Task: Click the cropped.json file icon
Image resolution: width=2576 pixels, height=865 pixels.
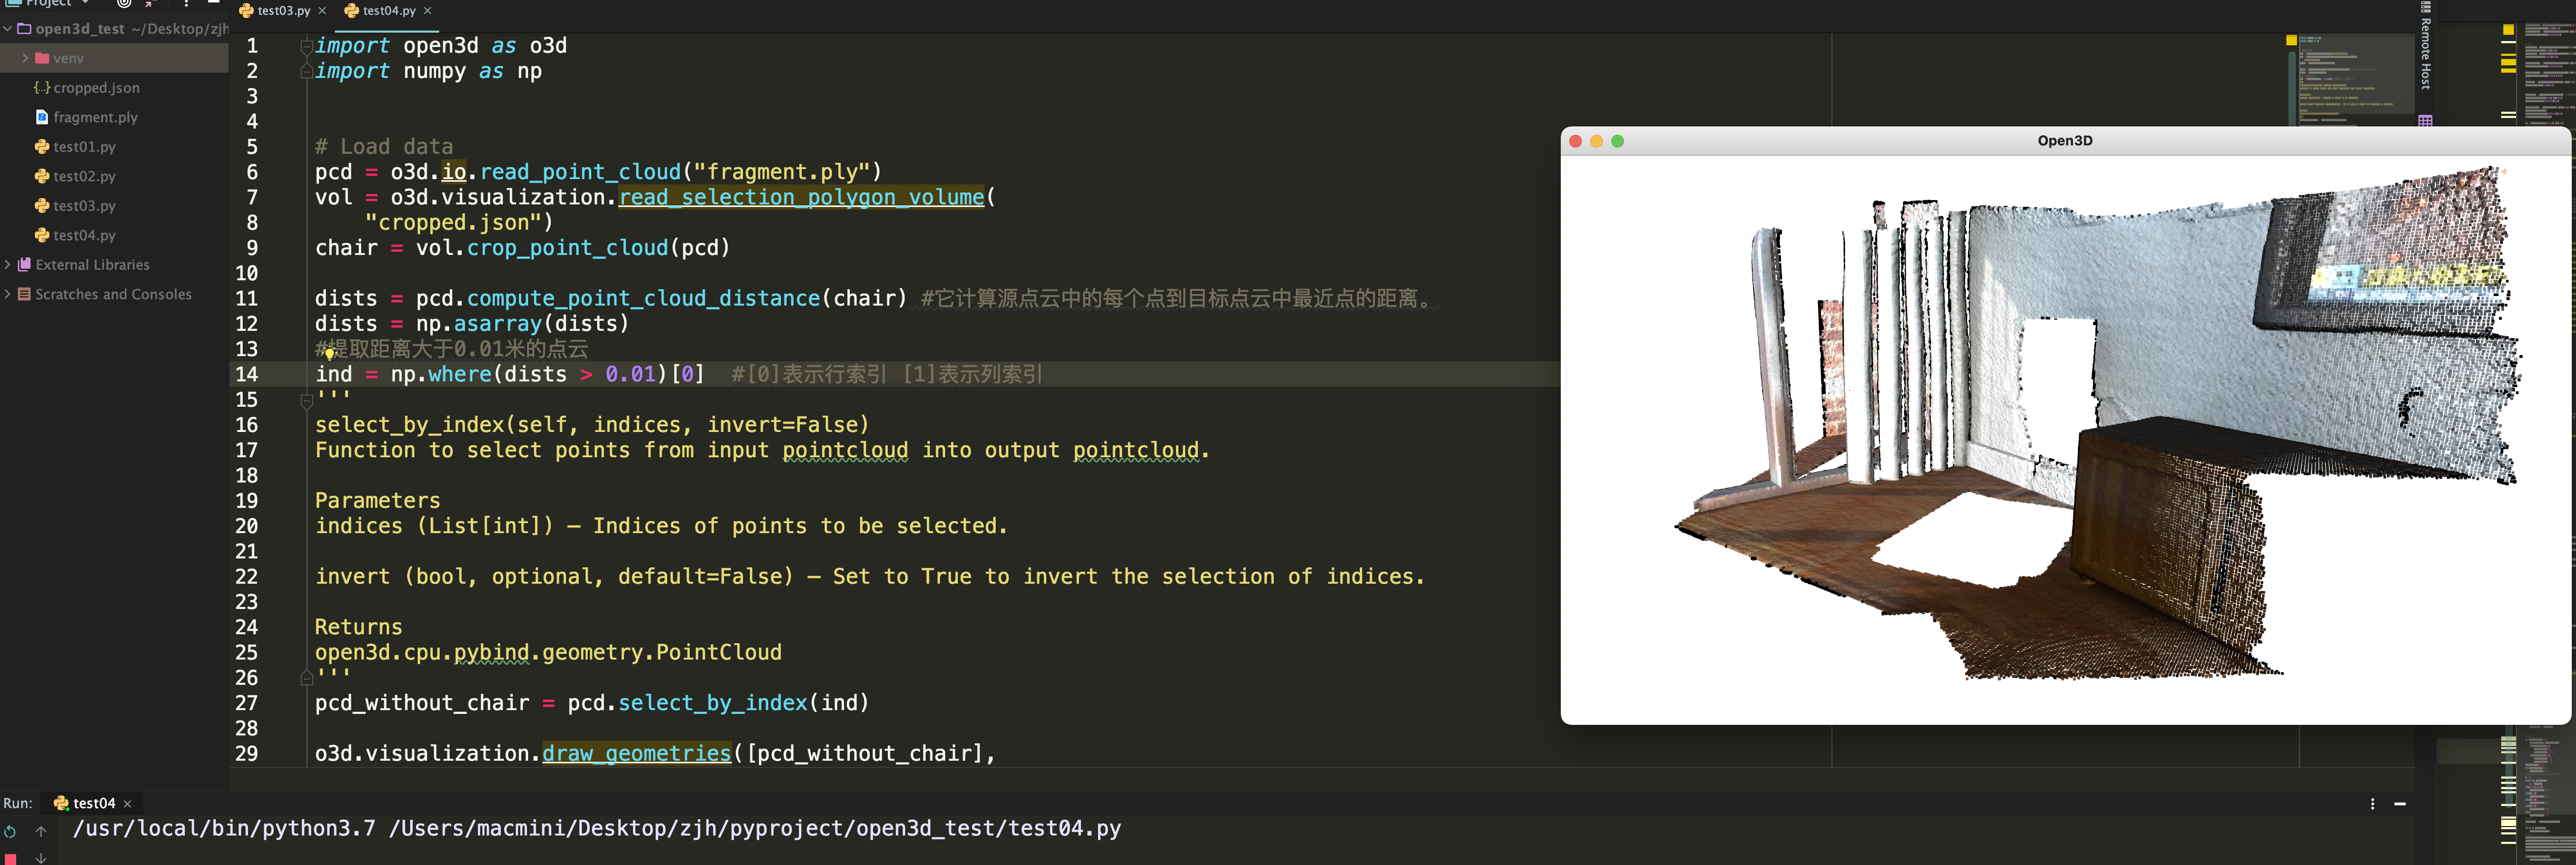Action: (x=41, y=87)
